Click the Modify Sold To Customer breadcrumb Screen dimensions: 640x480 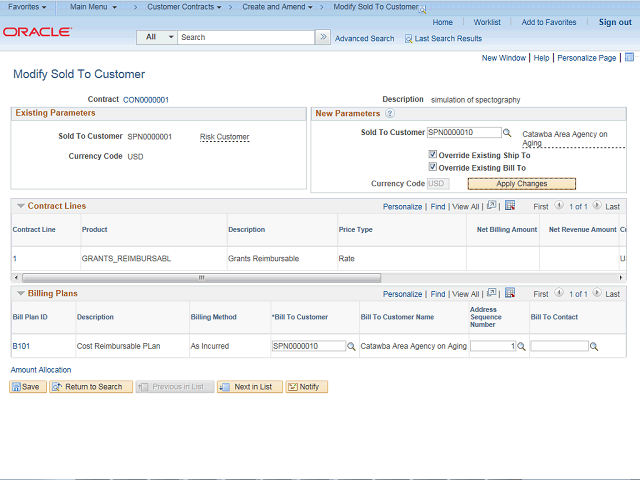(x=376, y=7)
